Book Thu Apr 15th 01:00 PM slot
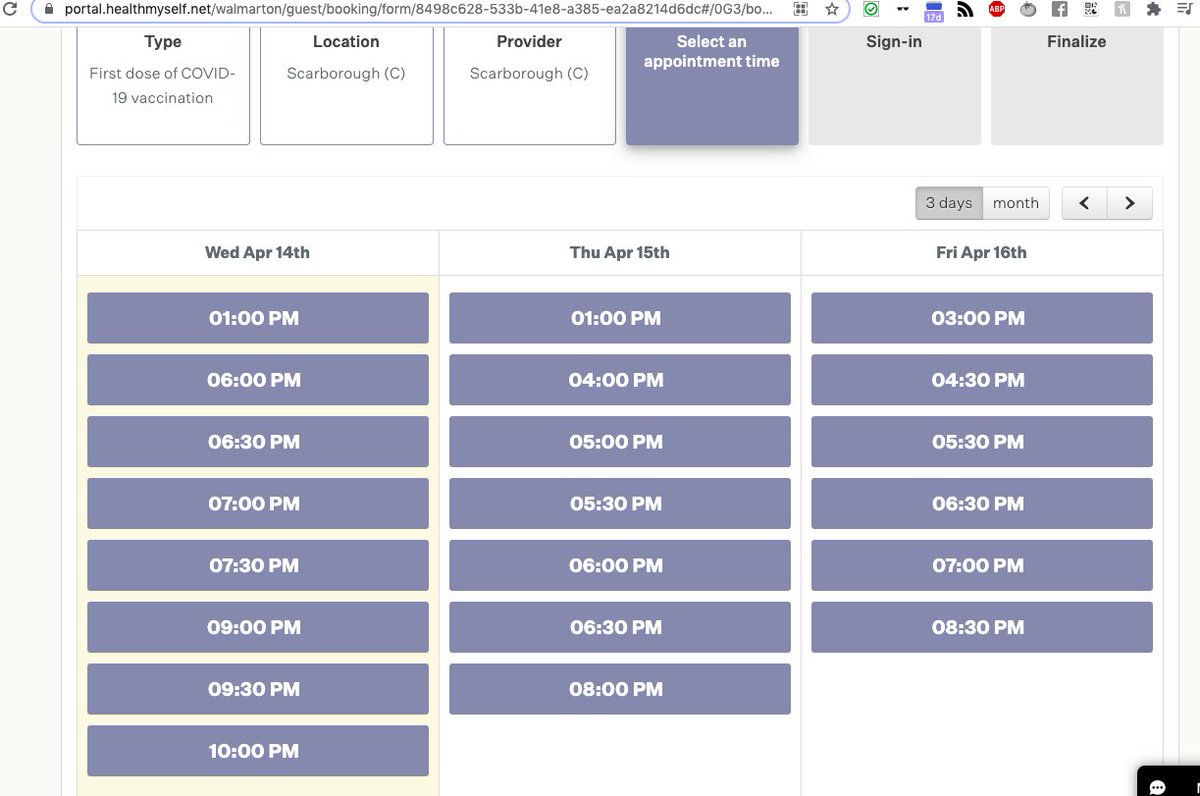 coord(620,318)
